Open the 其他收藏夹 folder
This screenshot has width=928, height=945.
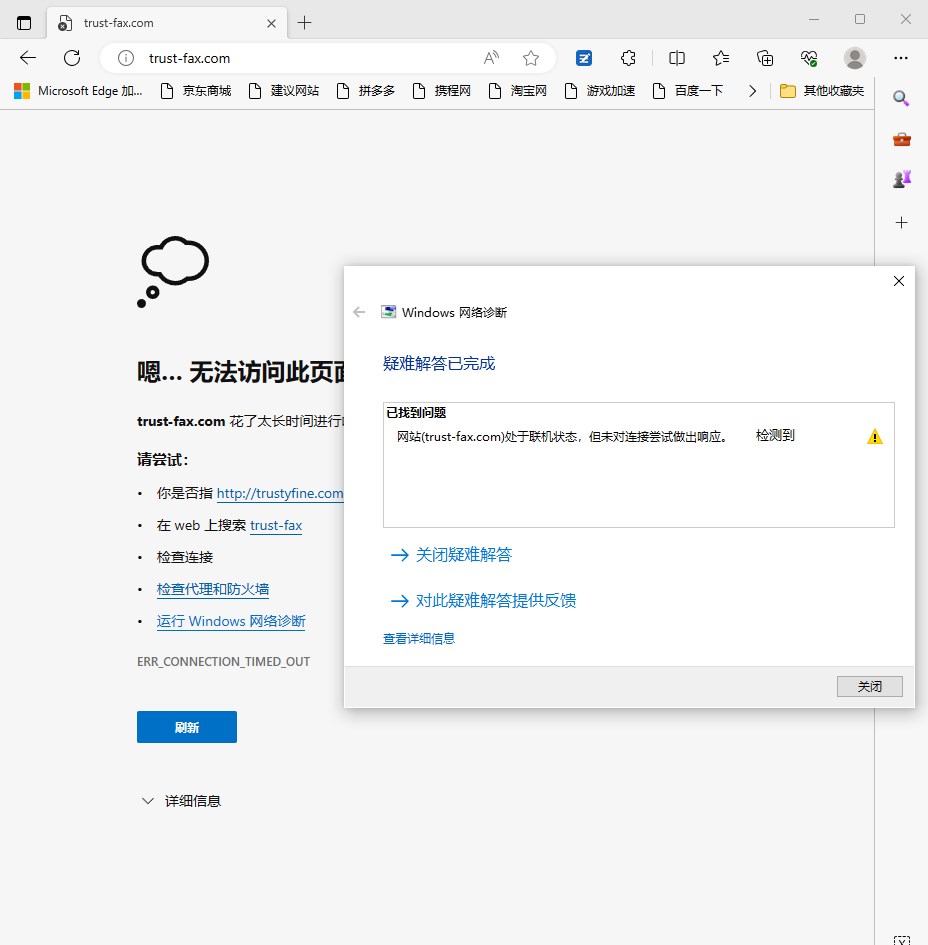point(822,90)
